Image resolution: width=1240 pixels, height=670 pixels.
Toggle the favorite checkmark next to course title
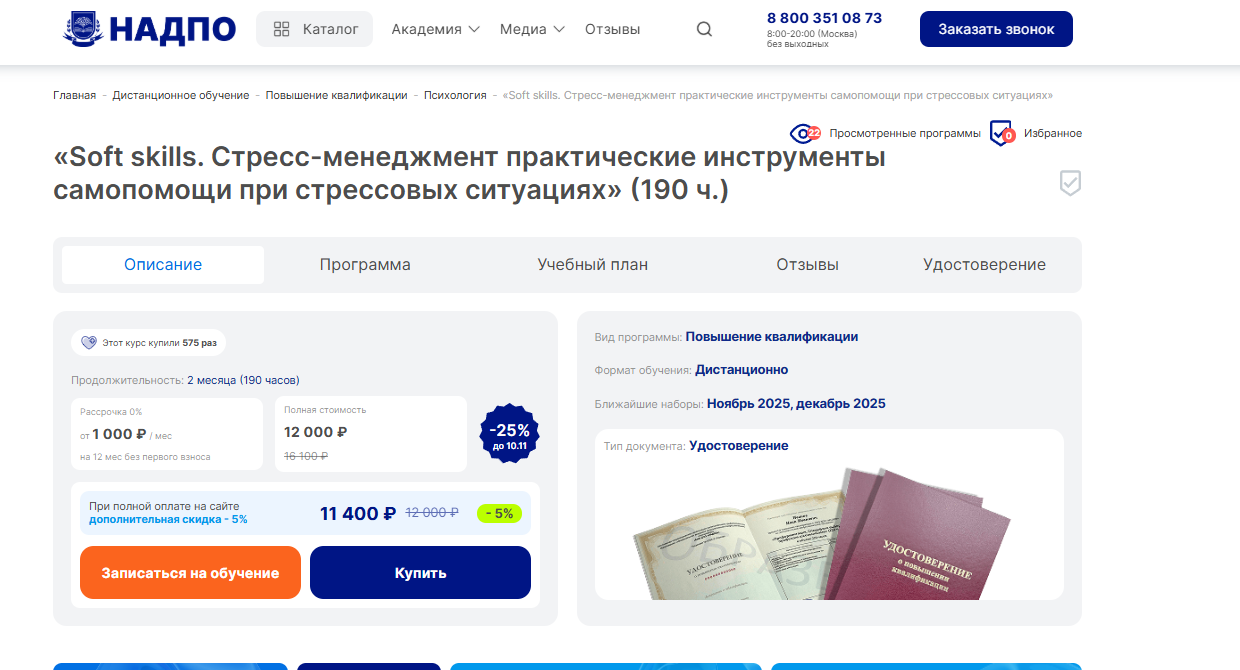(x=1070, y=183)
